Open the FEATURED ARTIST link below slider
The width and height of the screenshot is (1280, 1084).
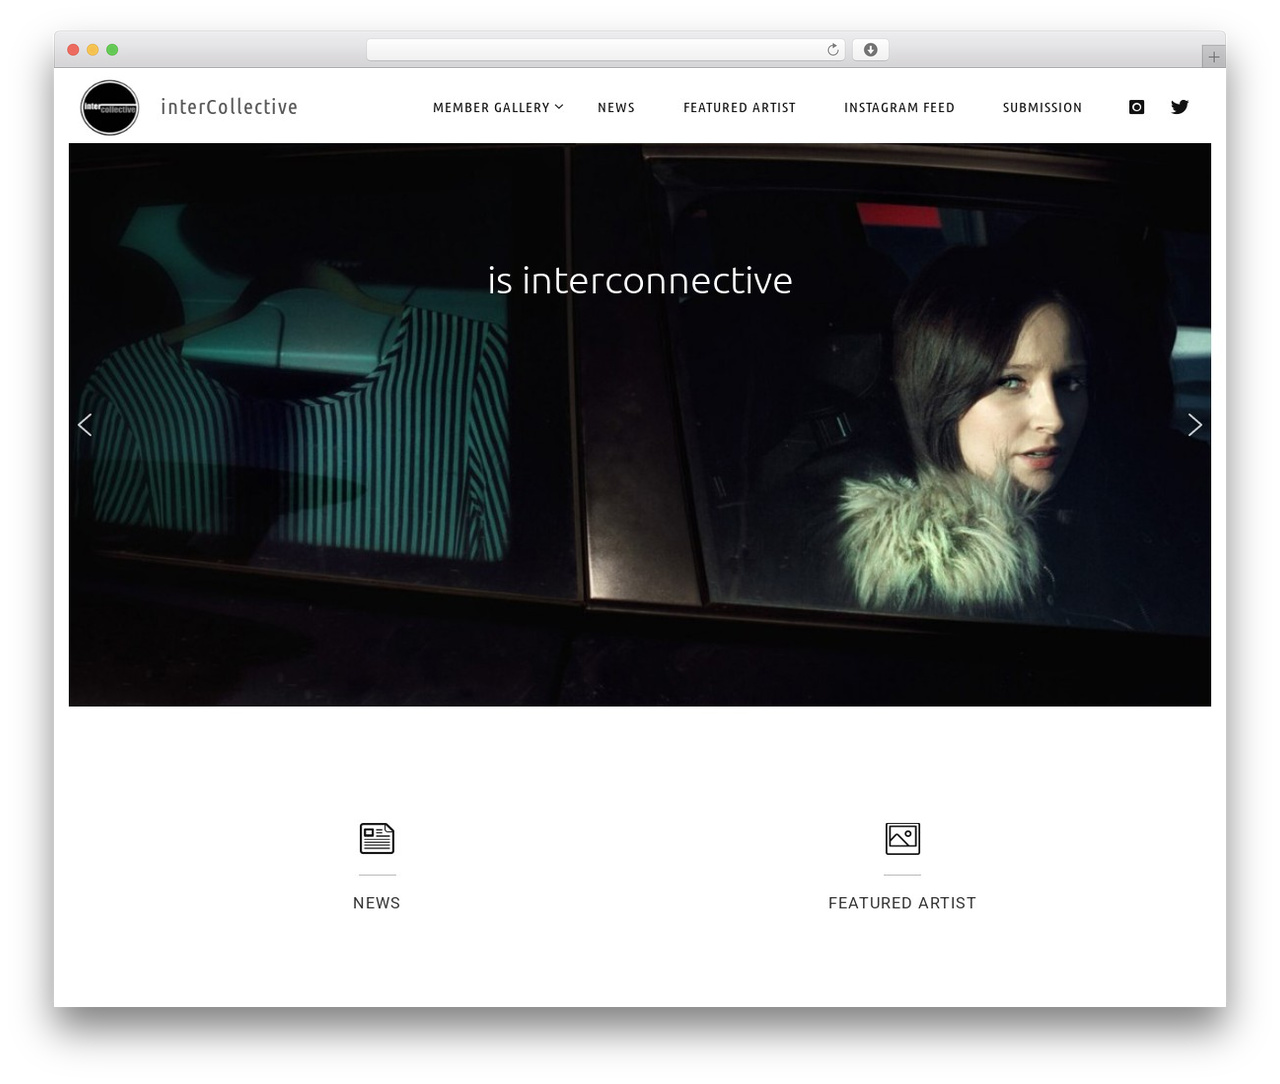902,903
